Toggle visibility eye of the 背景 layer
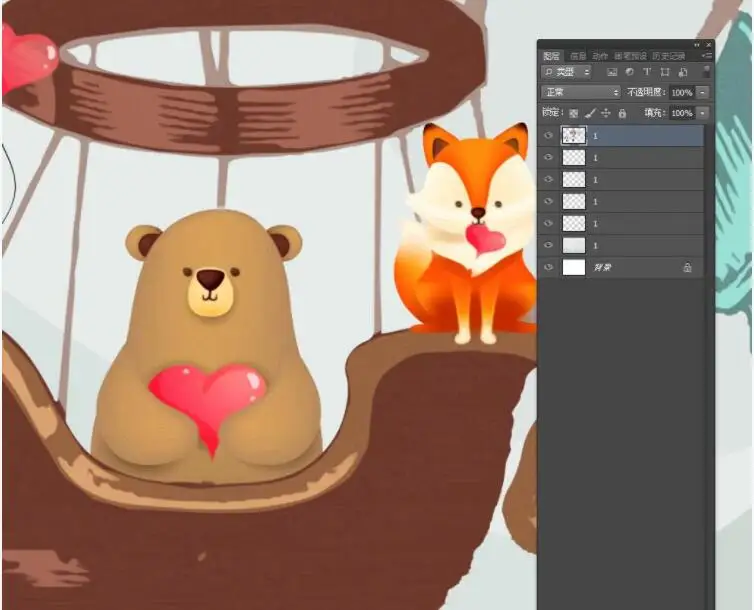Viewport: 754px width, 610px height. click(x=548, y=267)
